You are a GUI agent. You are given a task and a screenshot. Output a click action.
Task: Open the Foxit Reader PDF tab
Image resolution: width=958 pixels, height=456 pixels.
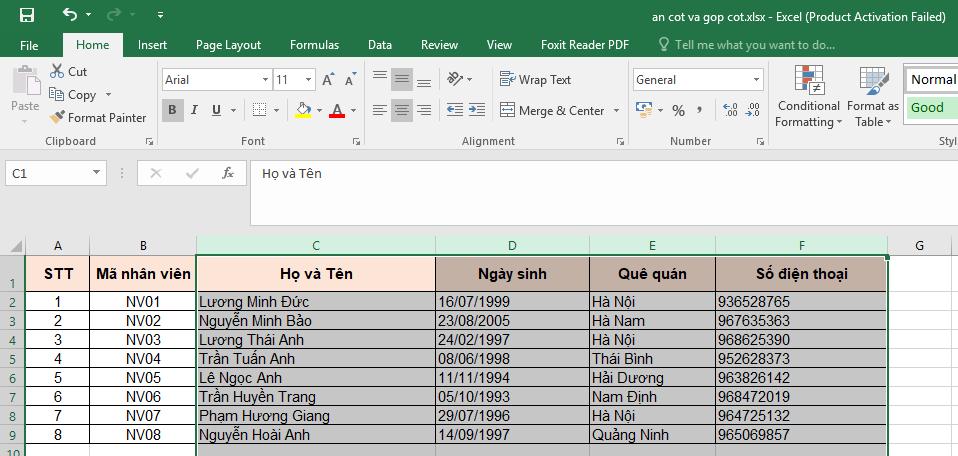click(585, 45)
